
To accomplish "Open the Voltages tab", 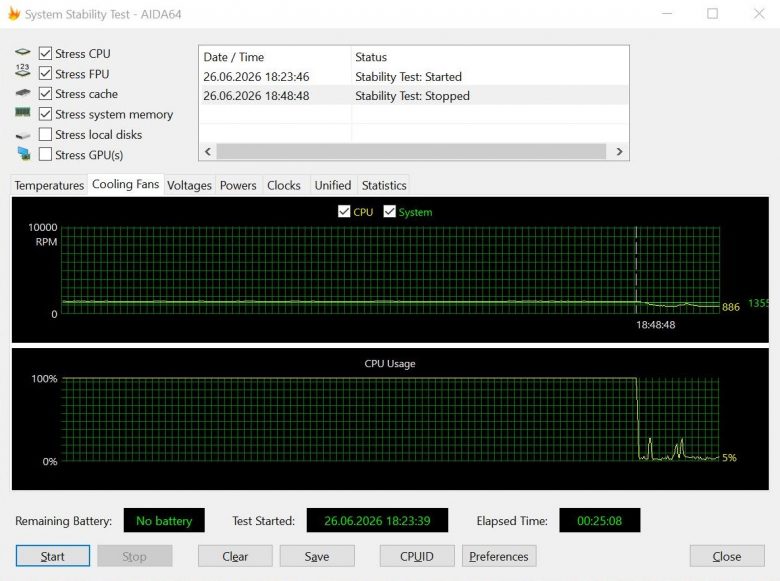I will [x=189, y=185].
